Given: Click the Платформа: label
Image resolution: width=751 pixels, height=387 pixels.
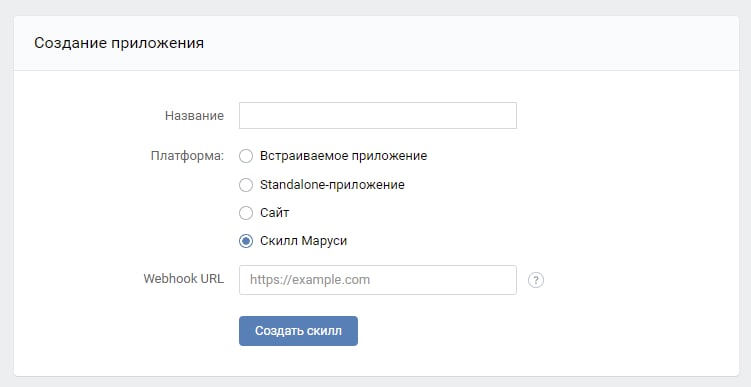Looking at the screenshot, I should pos(187,156).
